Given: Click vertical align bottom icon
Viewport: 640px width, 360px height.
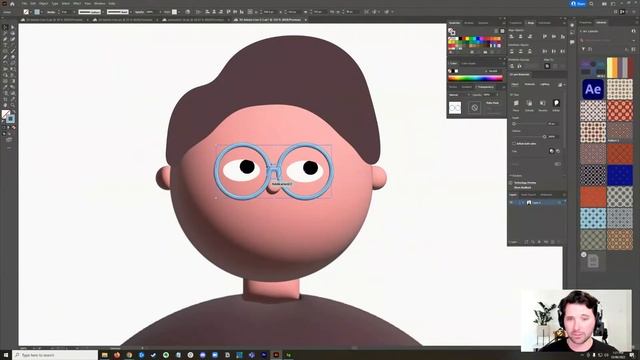Looking at the screenshot, I should tap(563, 37).
